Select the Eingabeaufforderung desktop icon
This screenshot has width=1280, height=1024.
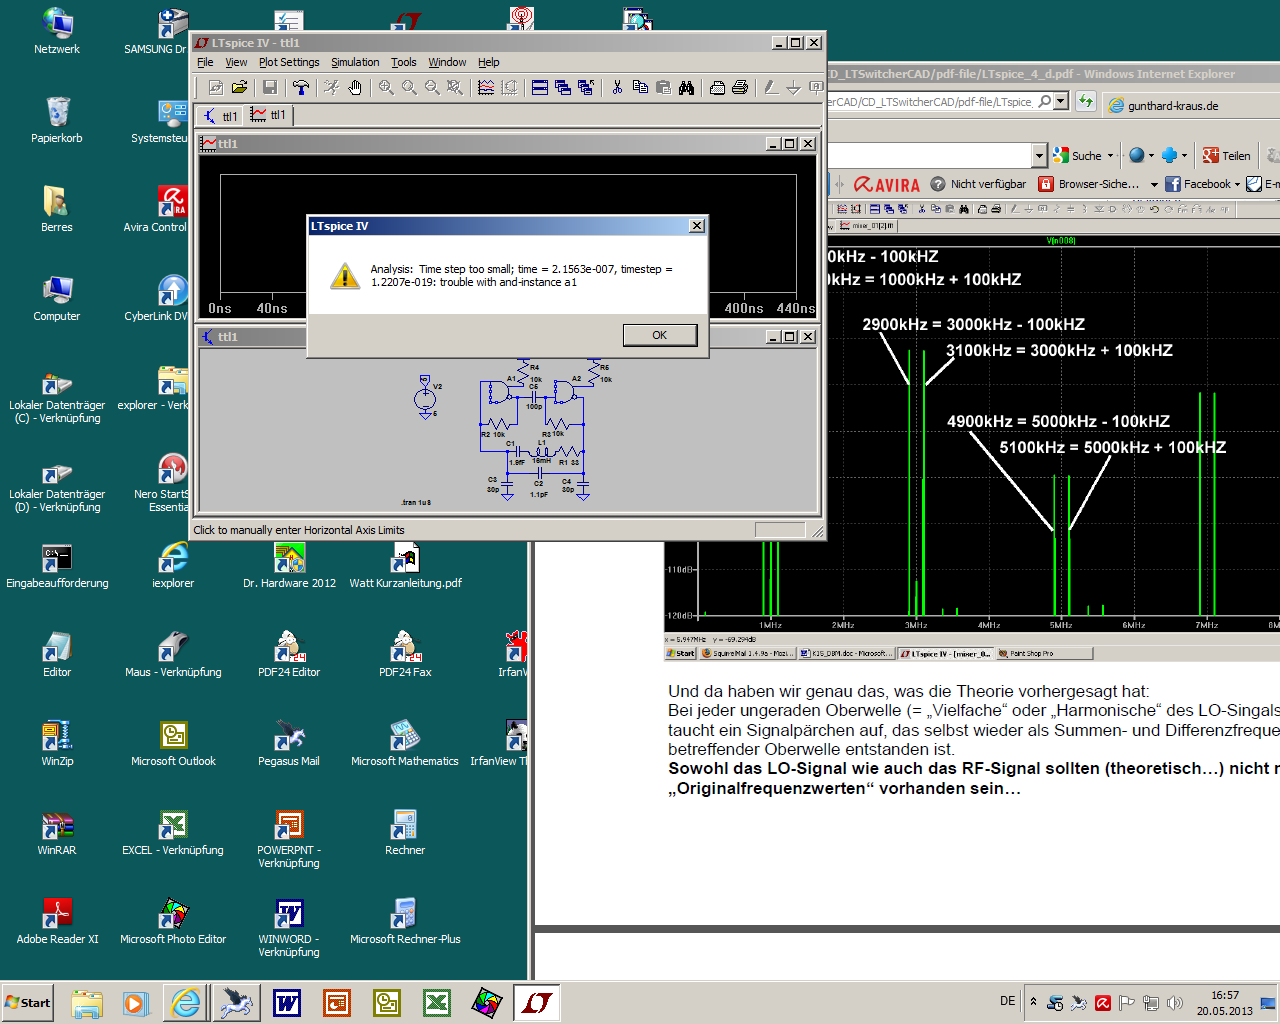pyautogui.click(x=57, y=565)
